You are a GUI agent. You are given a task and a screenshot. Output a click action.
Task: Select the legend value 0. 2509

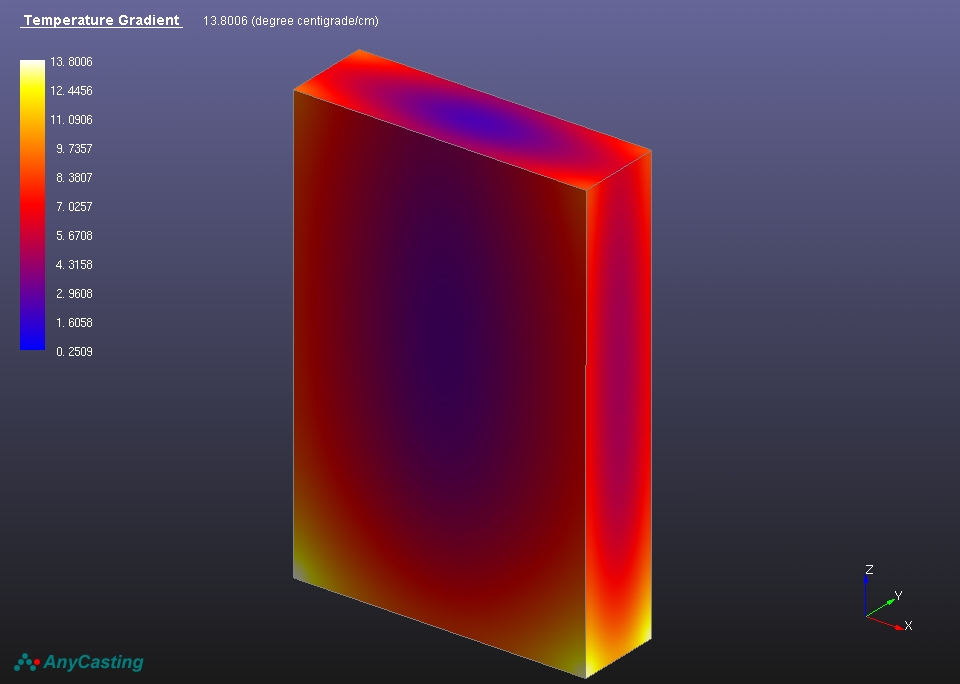coord(74,351)
